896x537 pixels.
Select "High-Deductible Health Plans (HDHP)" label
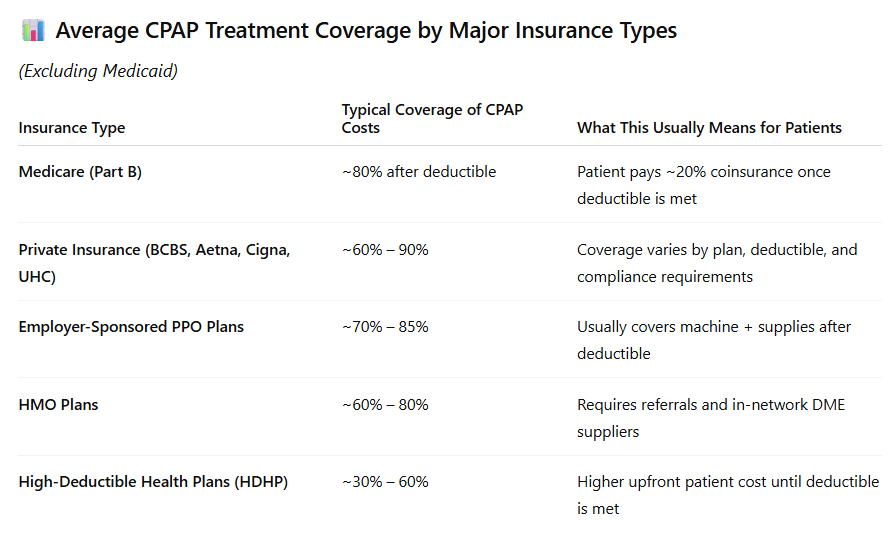pyautogui.click(x=153, y=482)
